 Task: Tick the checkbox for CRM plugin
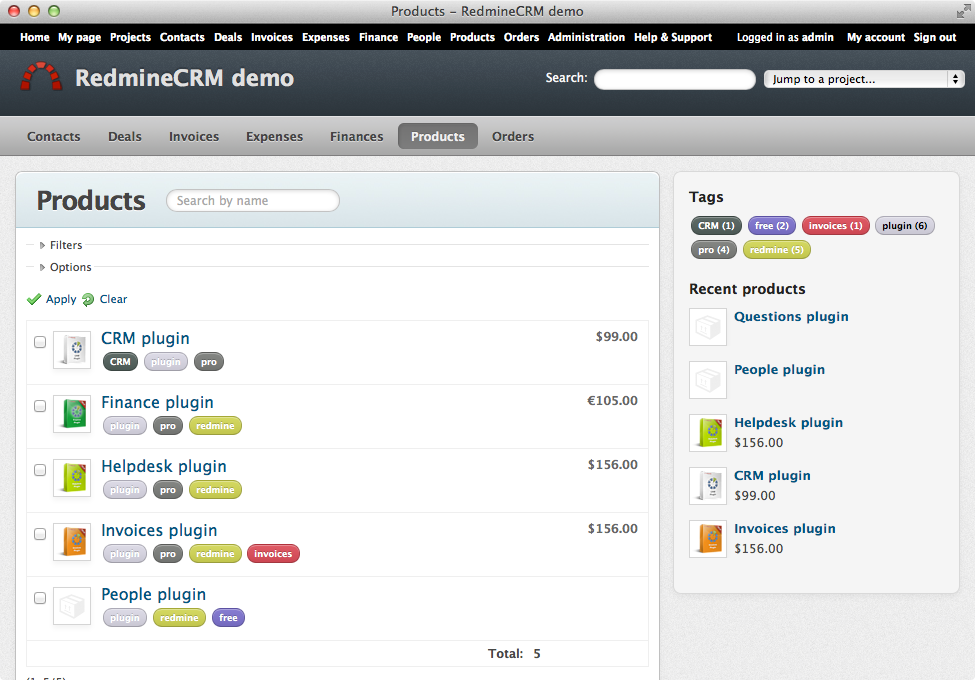pos(40,342)
